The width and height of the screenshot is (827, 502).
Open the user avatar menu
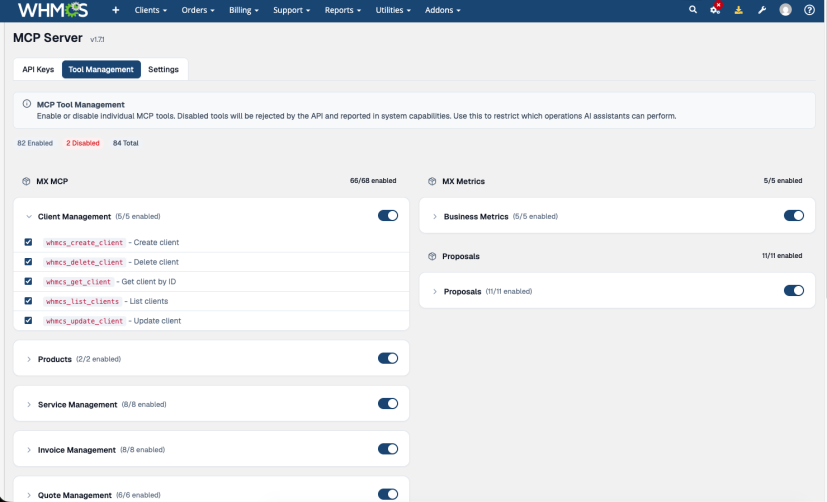[x=785, y=10]
